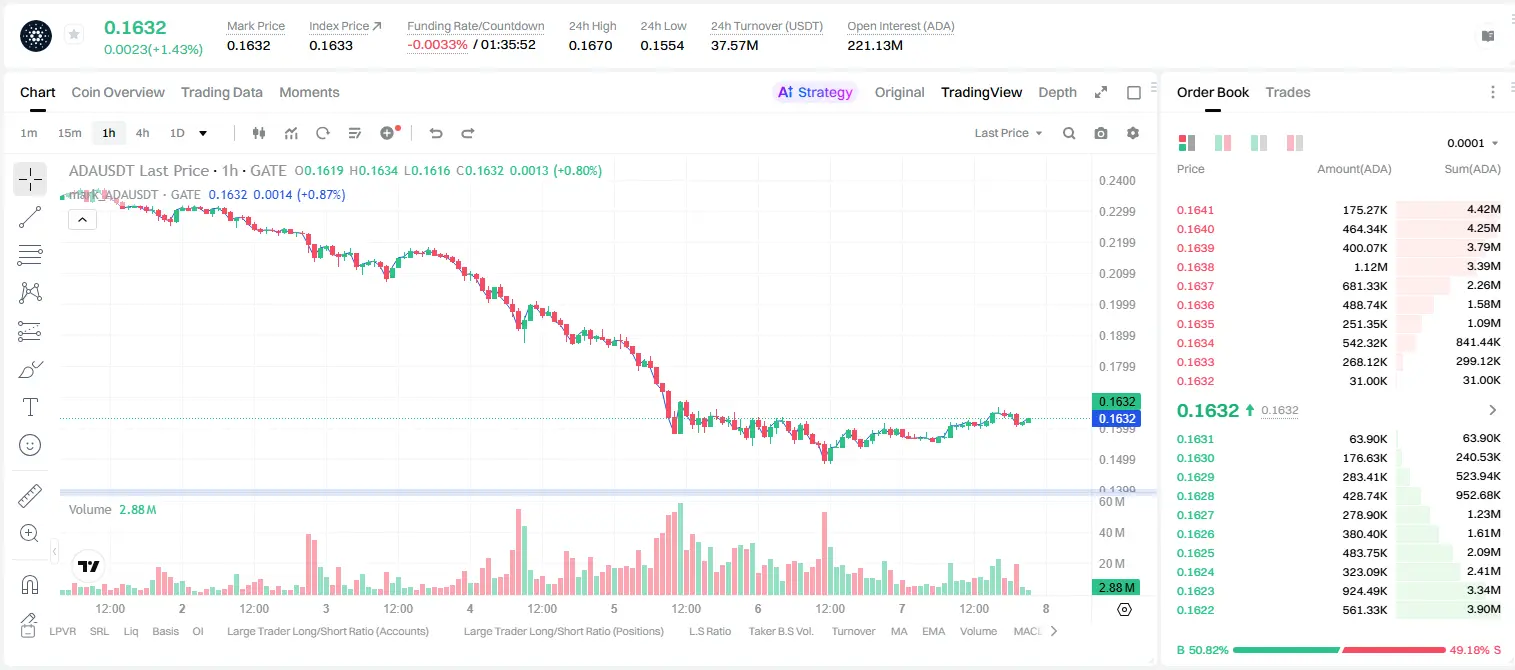Select the trend line drawing tool
1515x670 pixels.
30,217
